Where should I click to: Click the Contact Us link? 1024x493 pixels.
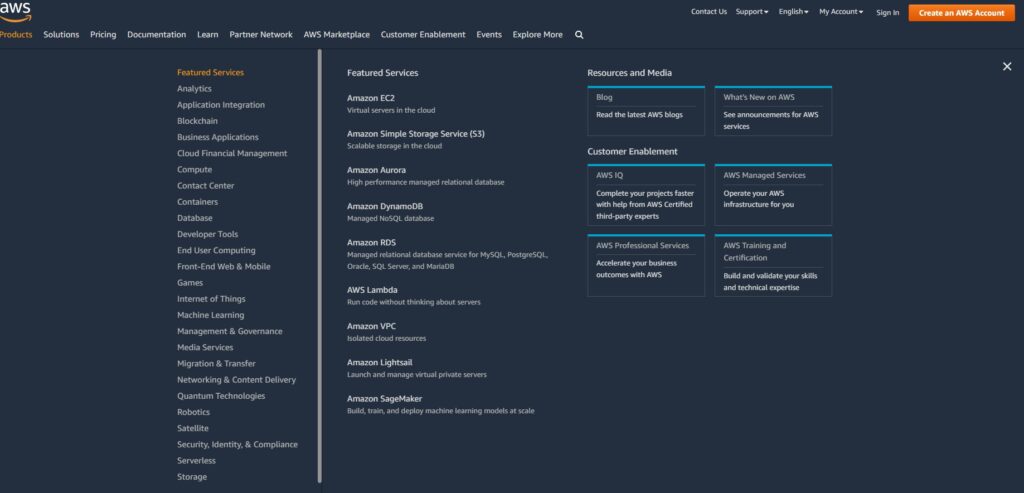tap(709, 12)
